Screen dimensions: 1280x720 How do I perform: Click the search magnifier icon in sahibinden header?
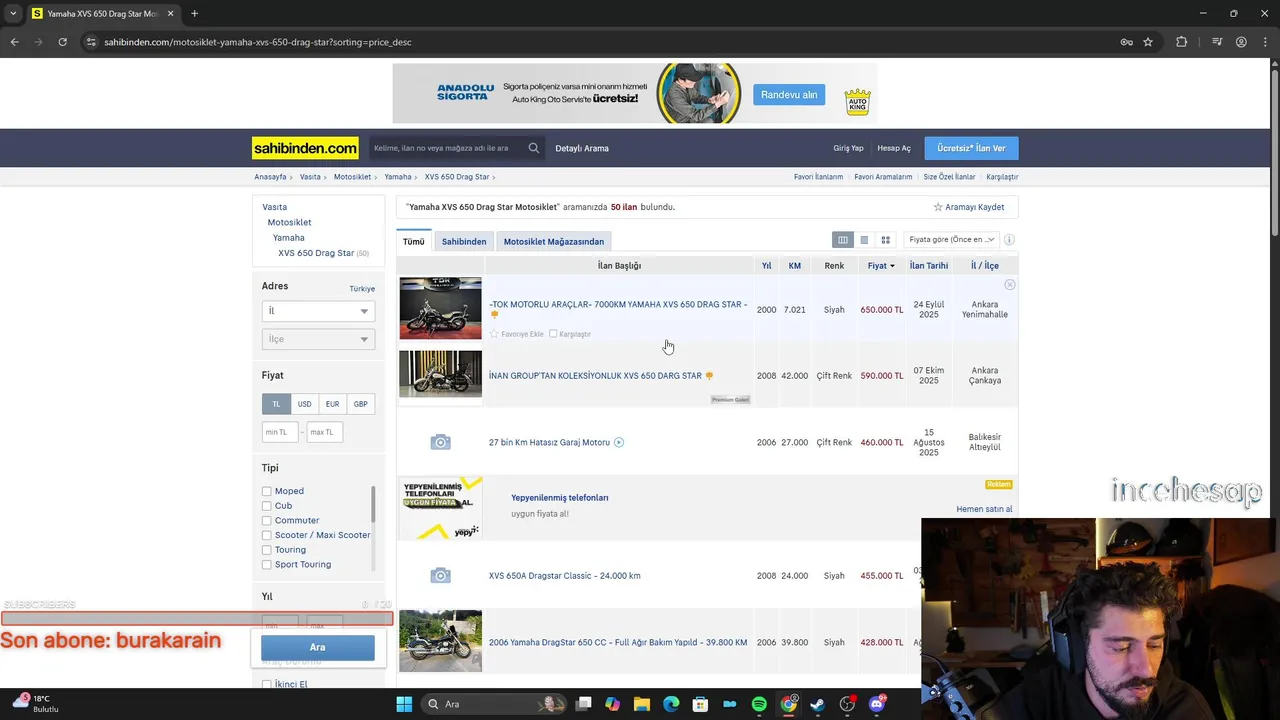point(534,148)
